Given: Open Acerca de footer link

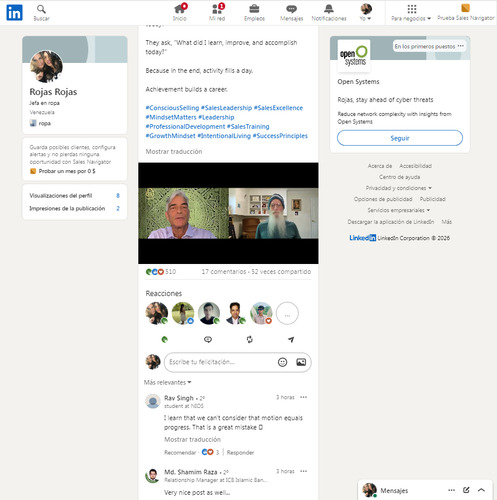Looking at the screenshot, I should (x=380, y=166).
